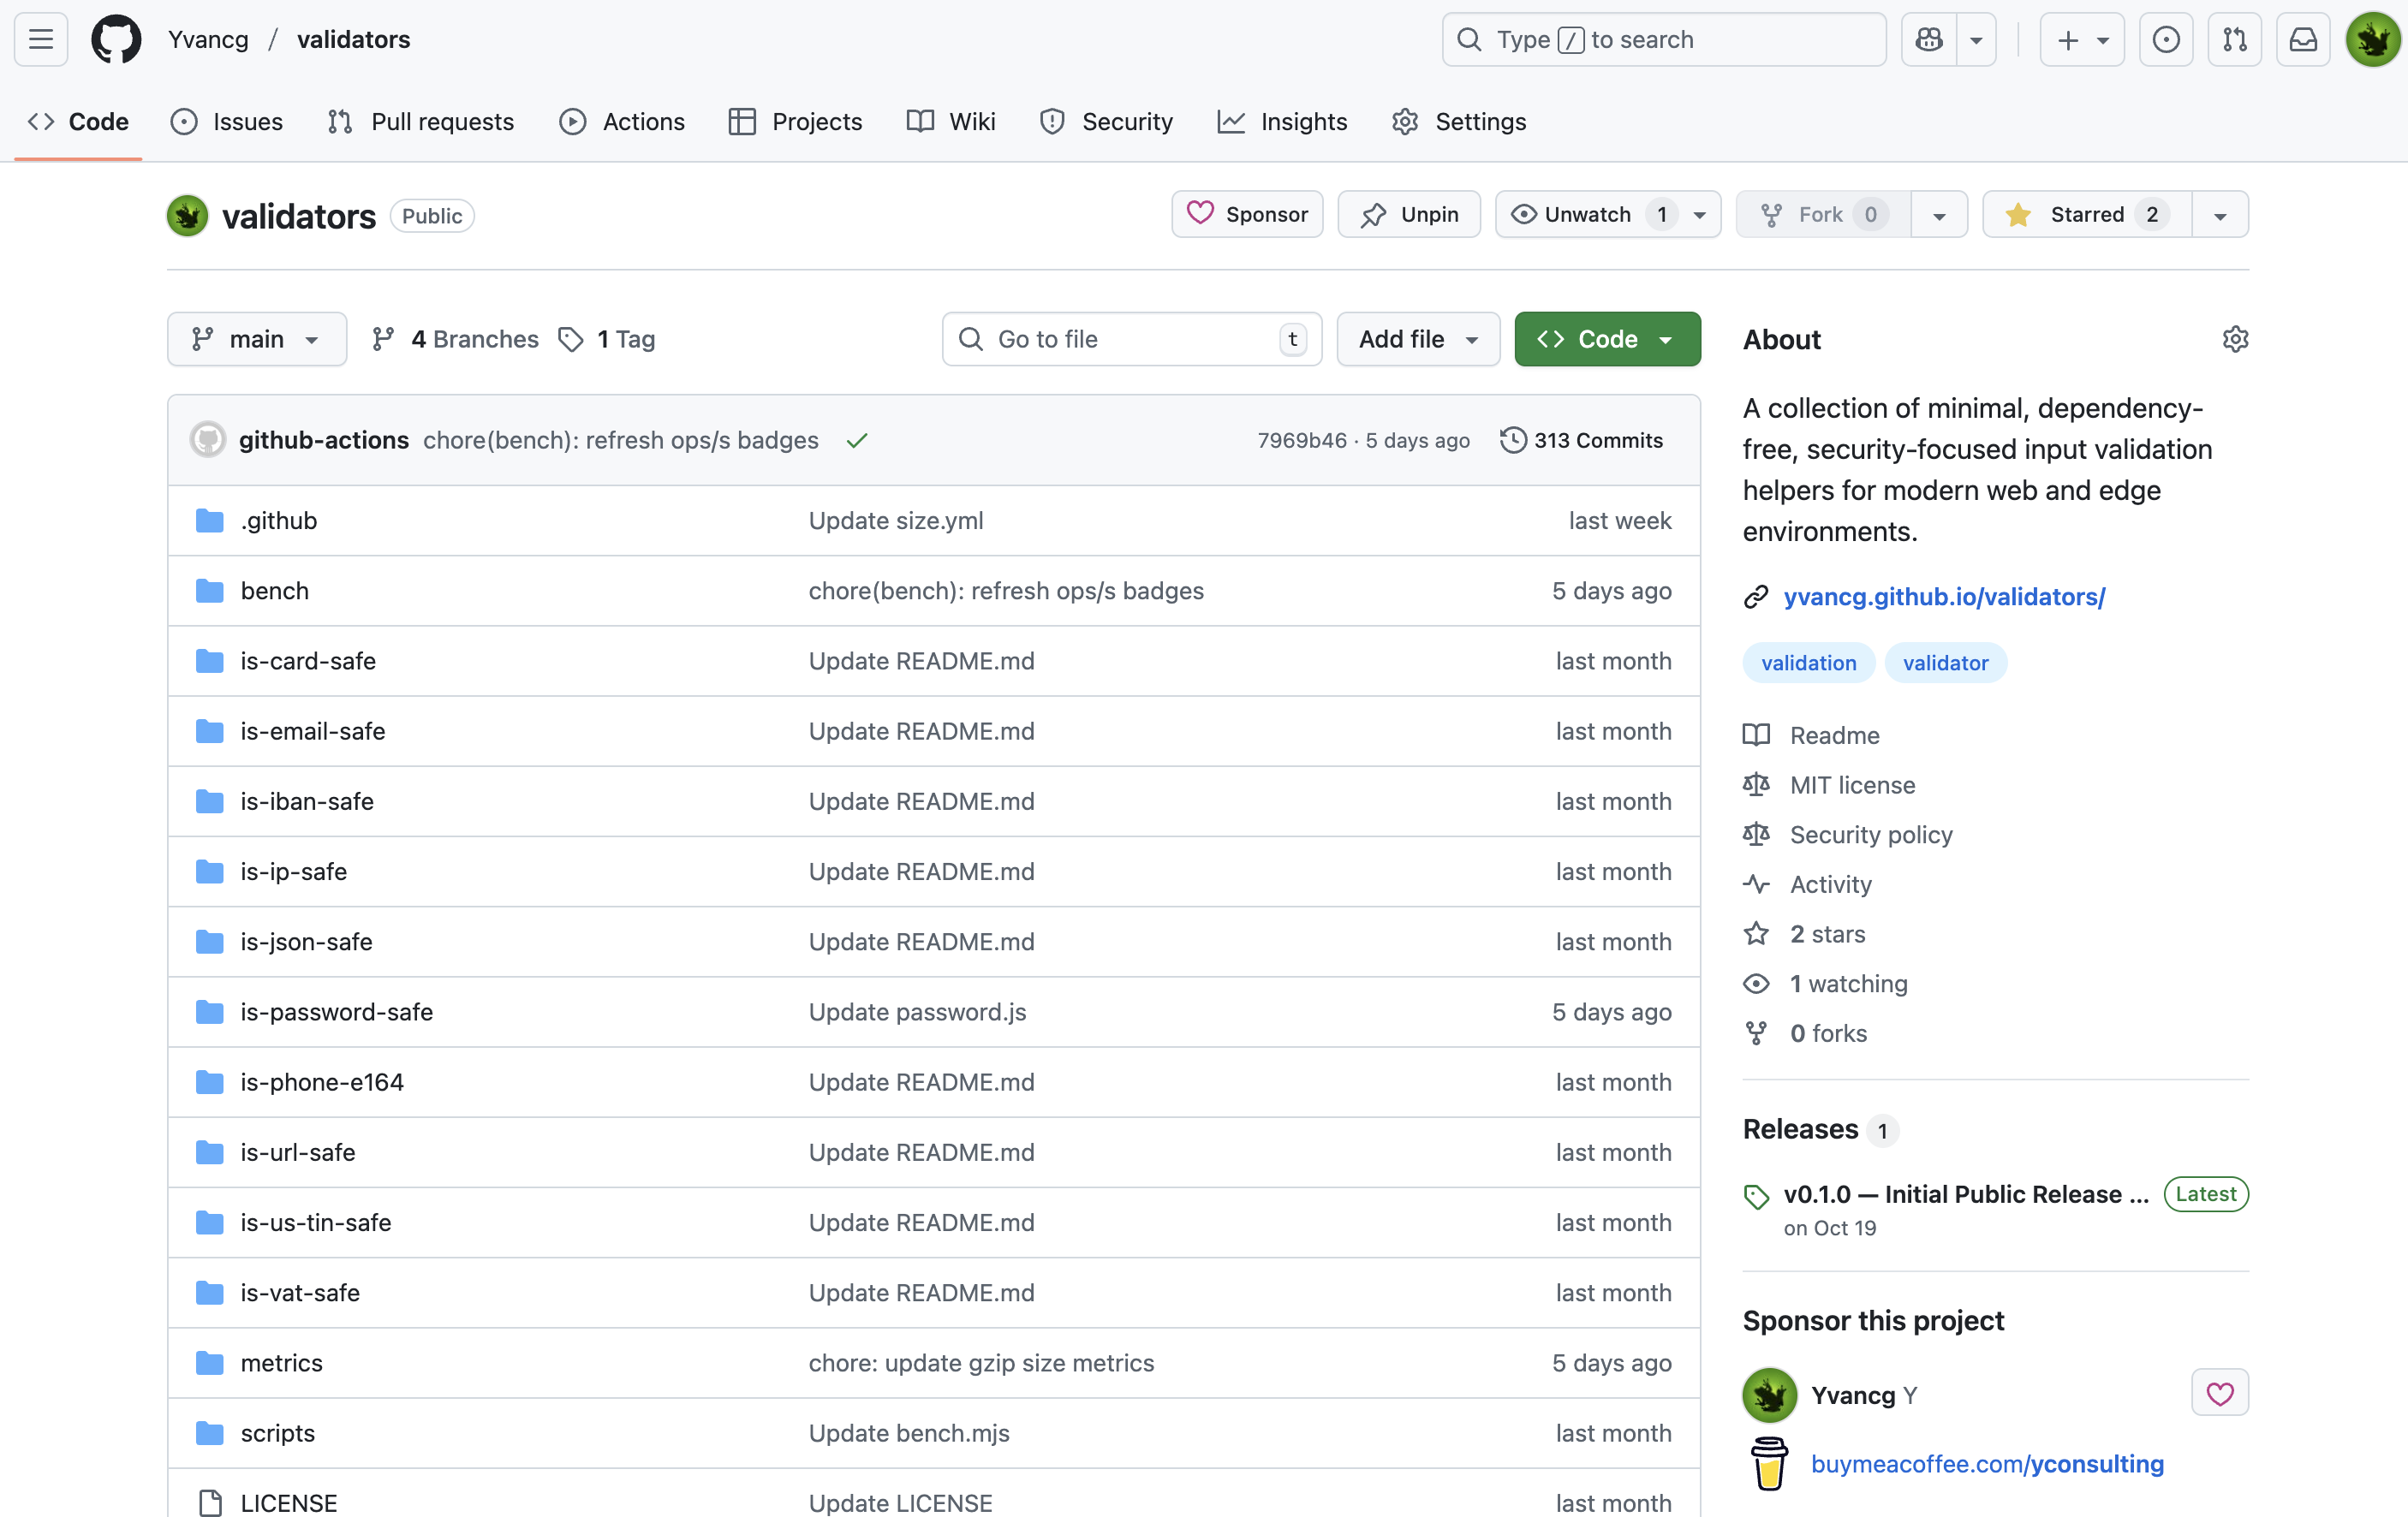Screen dimensions: 2408x1517
Task: Open the global navigation hamburger menu
Action: pyautogui.click(x=40, y=39)
